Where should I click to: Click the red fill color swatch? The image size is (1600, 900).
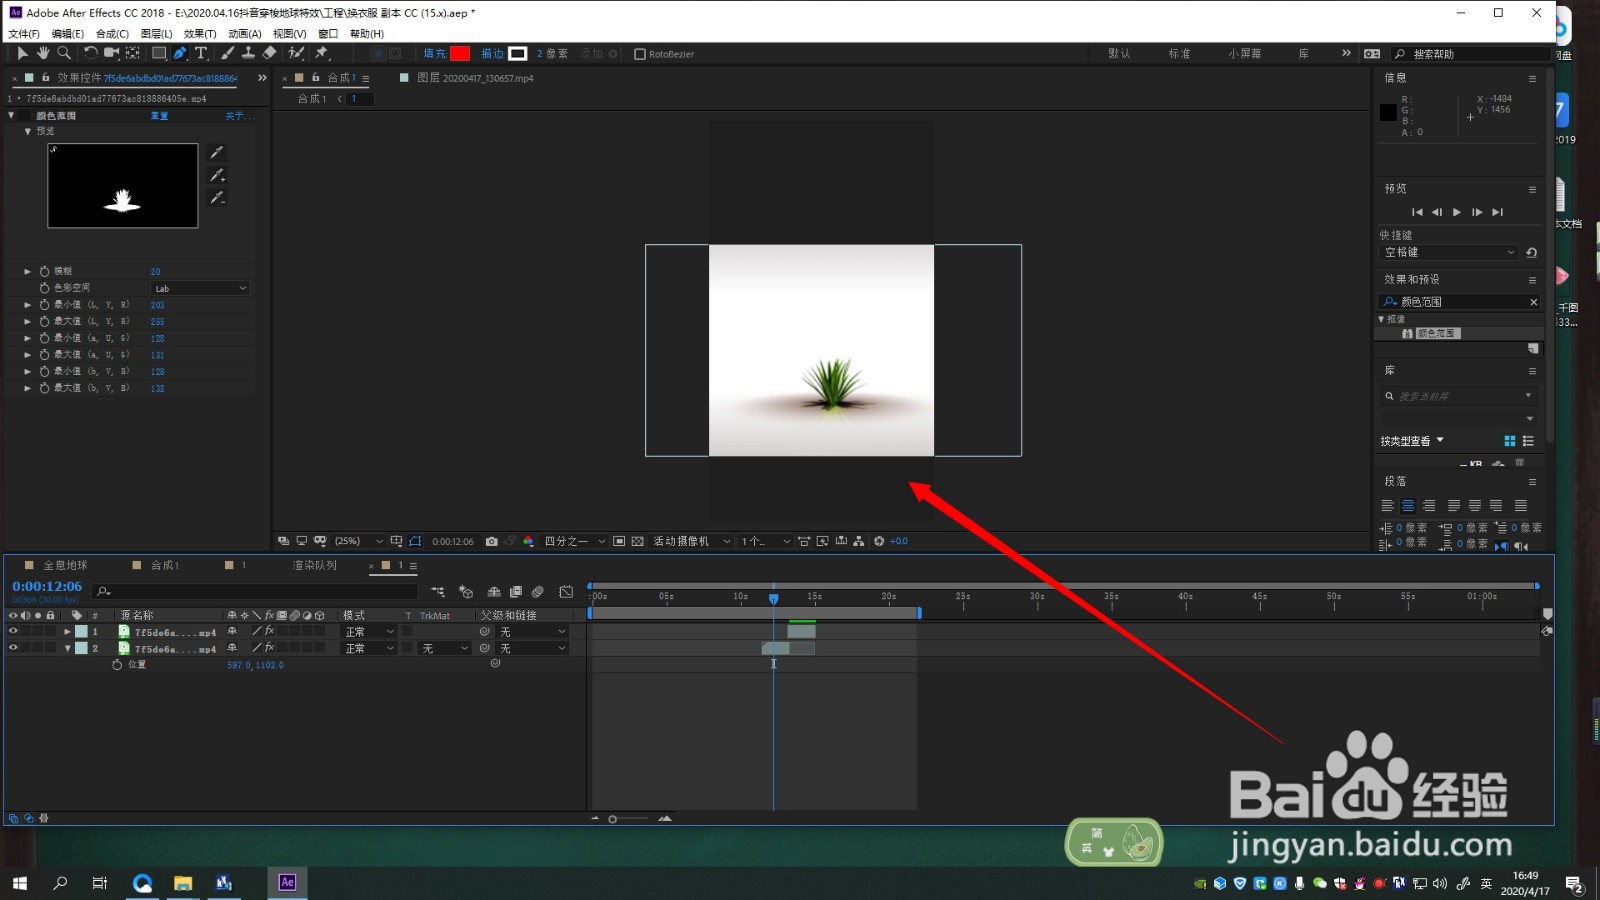(460, 54)
